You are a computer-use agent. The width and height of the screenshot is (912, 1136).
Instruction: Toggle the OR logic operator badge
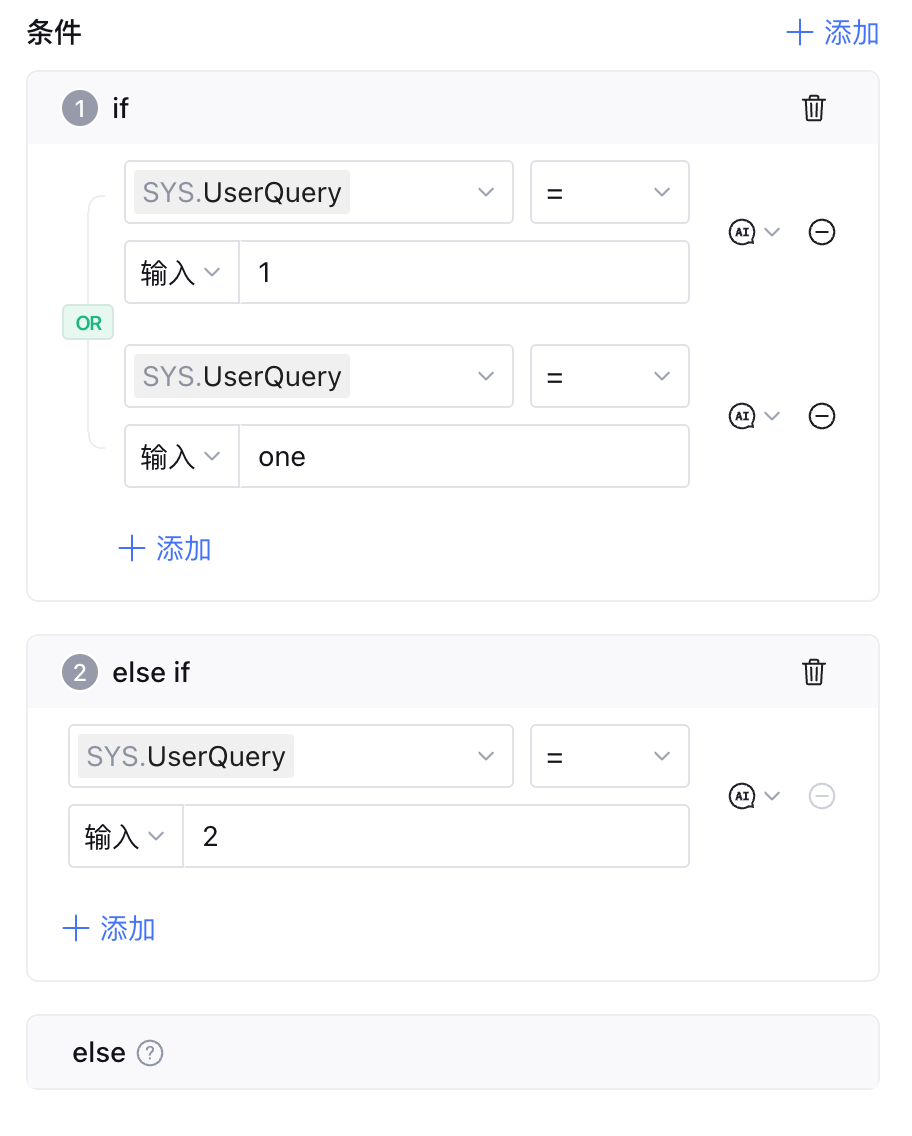coord(88,324)
